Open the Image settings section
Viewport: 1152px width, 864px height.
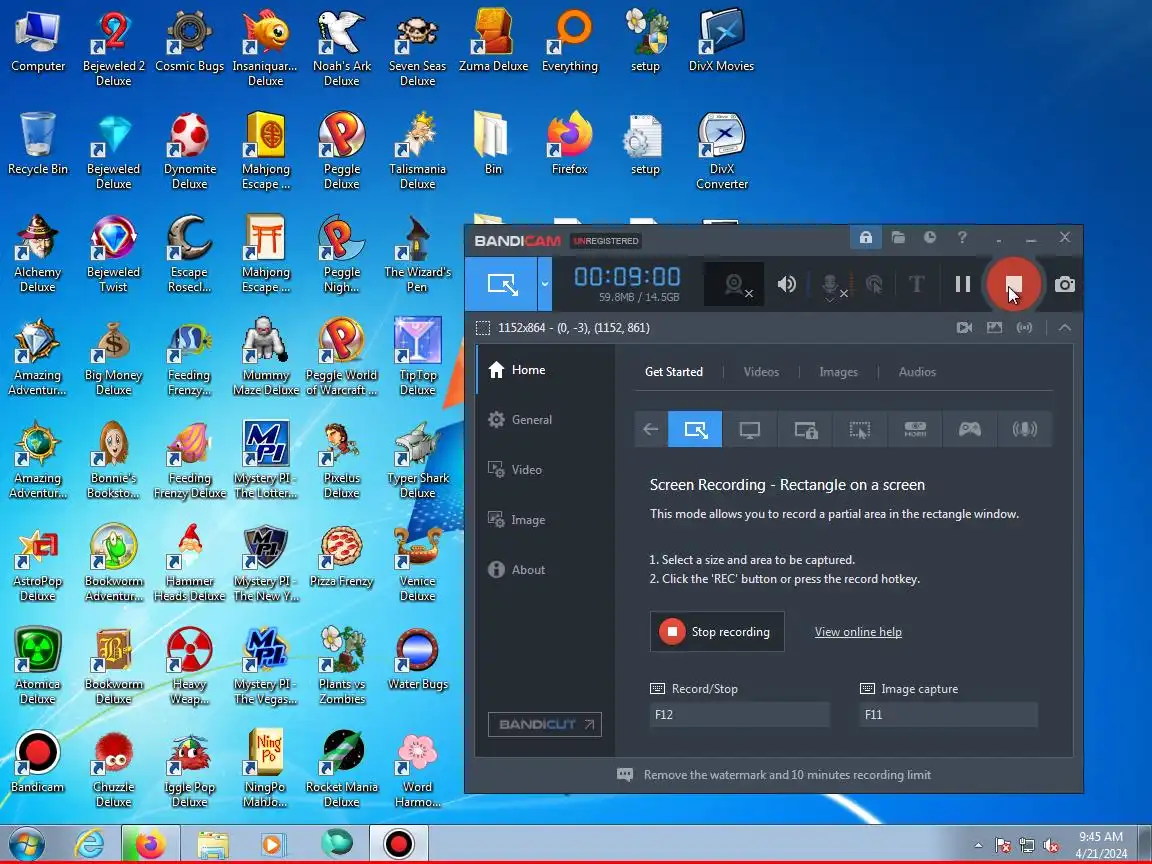click(545, 519)
